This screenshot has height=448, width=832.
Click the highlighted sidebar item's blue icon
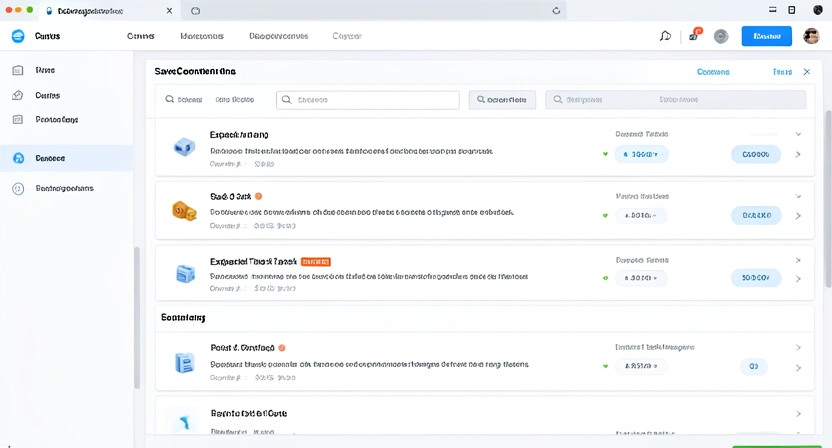point(19,158)
